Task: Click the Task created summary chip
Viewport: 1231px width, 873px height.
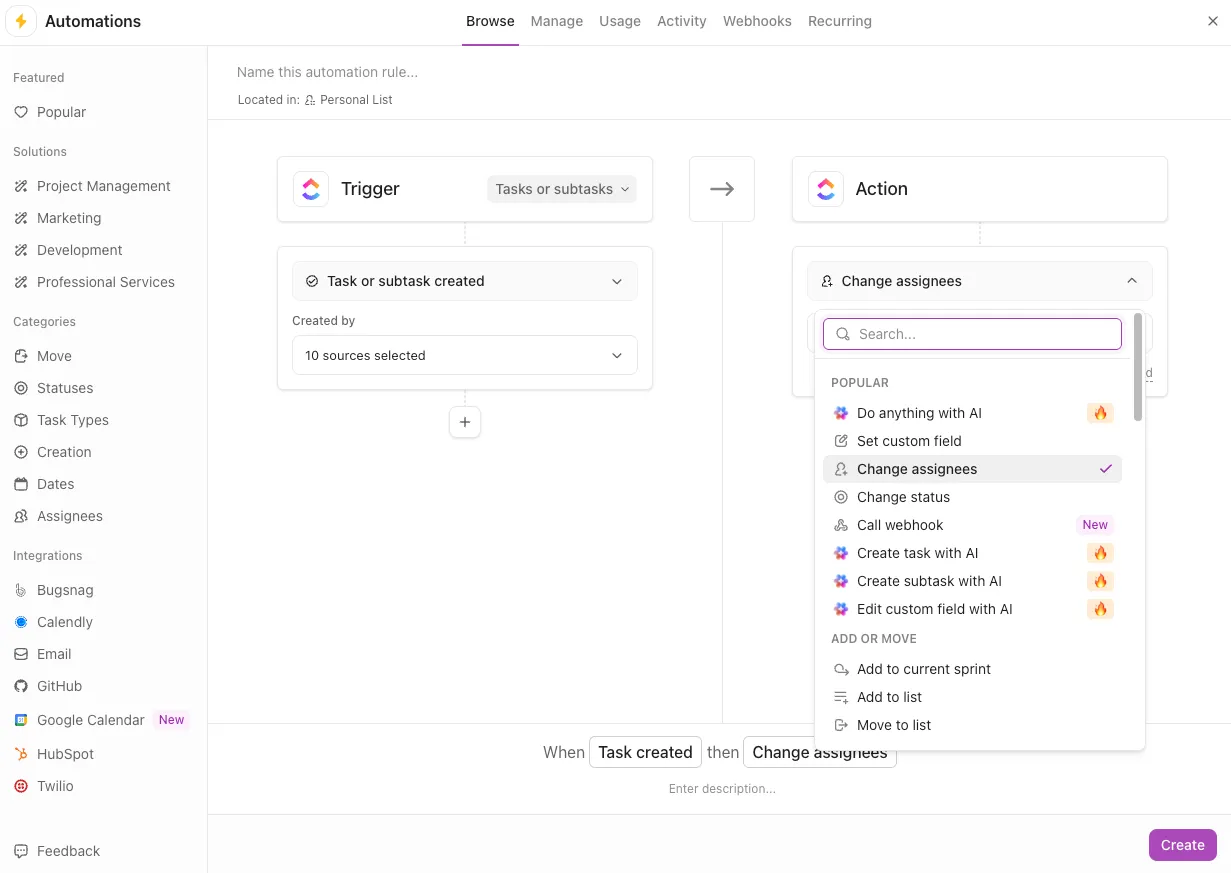Action: point(645,752)
